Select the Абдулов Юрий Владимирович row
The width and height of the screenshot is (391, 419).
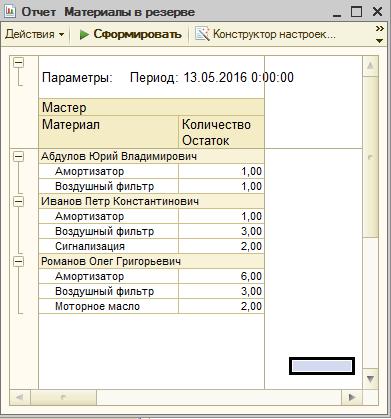click(152, 156)
